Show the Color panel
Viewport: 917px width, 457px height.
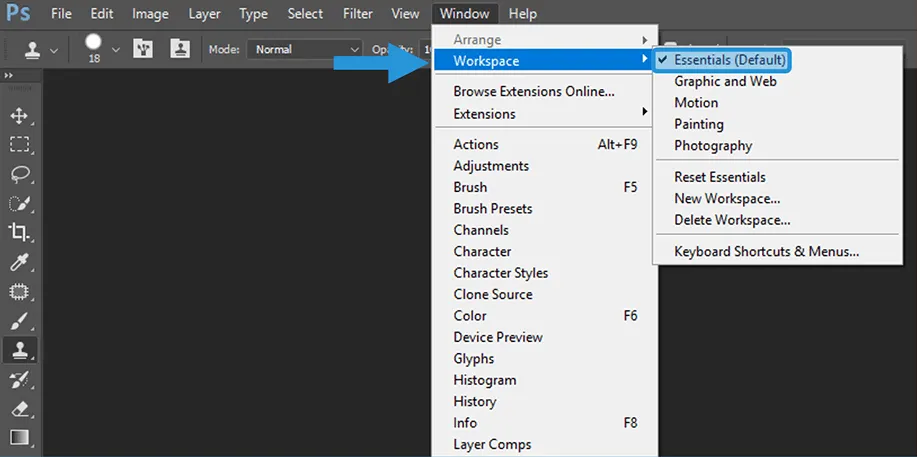click(545, 316)
